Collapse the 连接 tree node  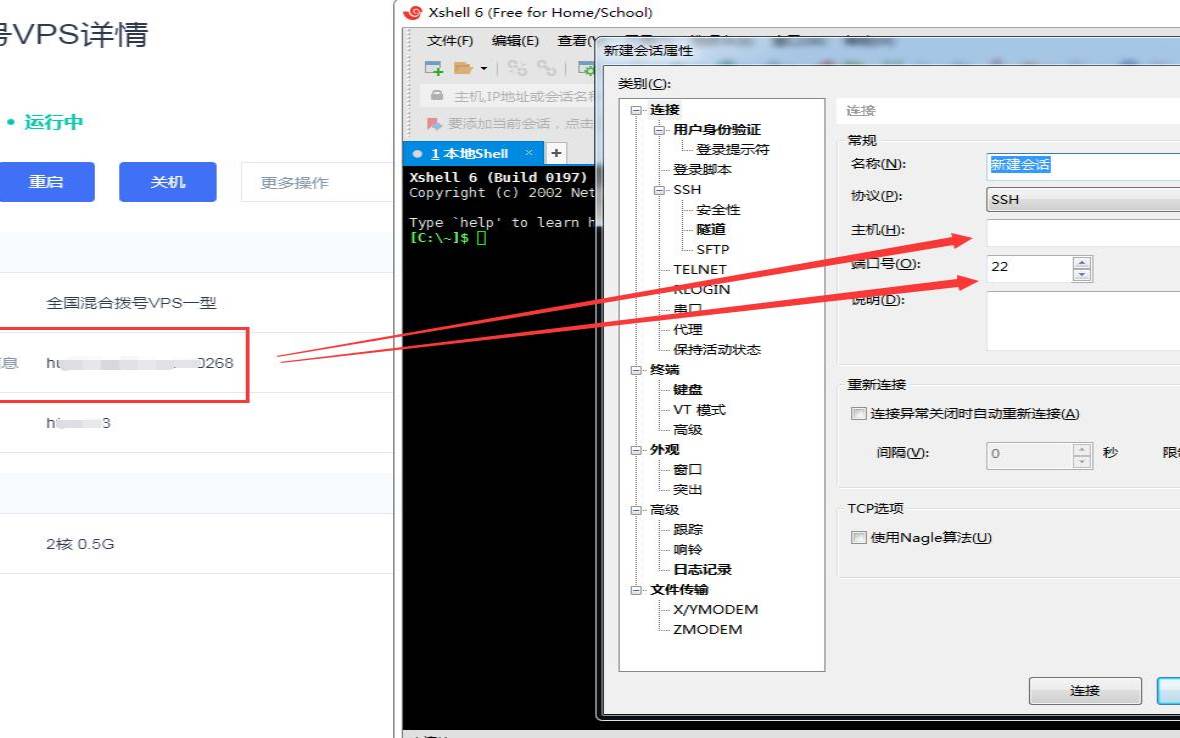(636, 110)
